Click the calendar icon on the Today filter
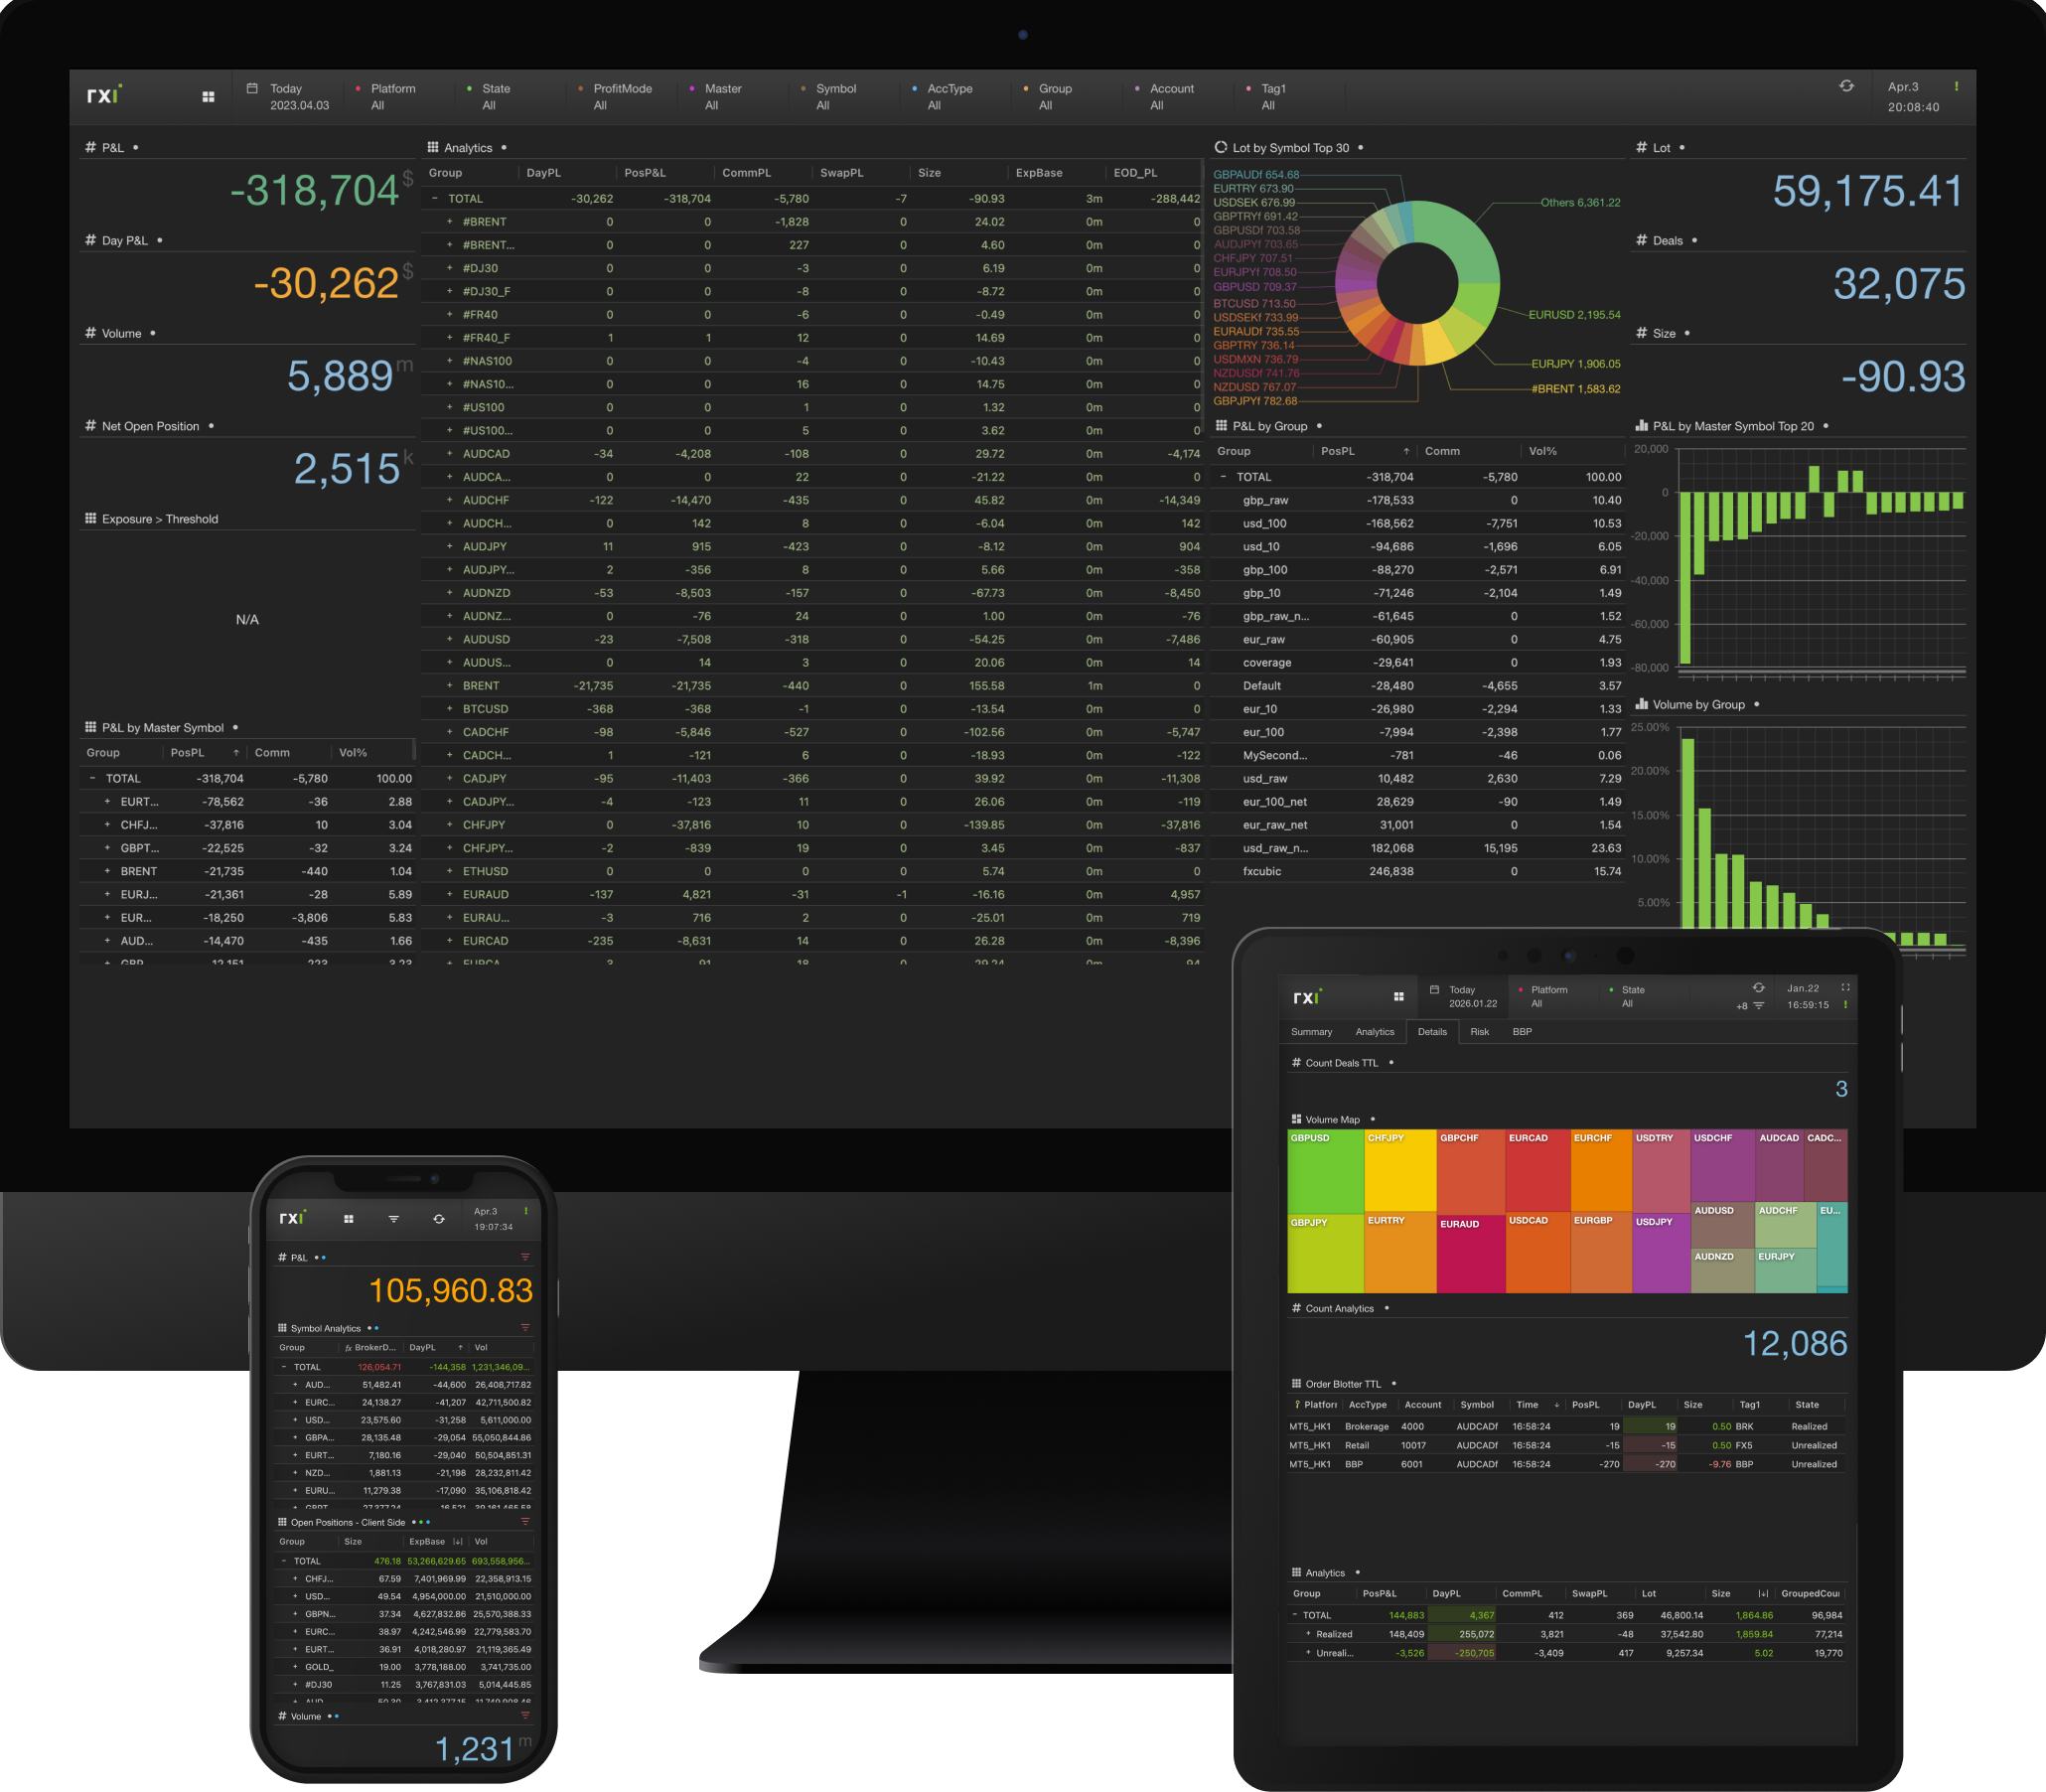 [x=254, y=90]
